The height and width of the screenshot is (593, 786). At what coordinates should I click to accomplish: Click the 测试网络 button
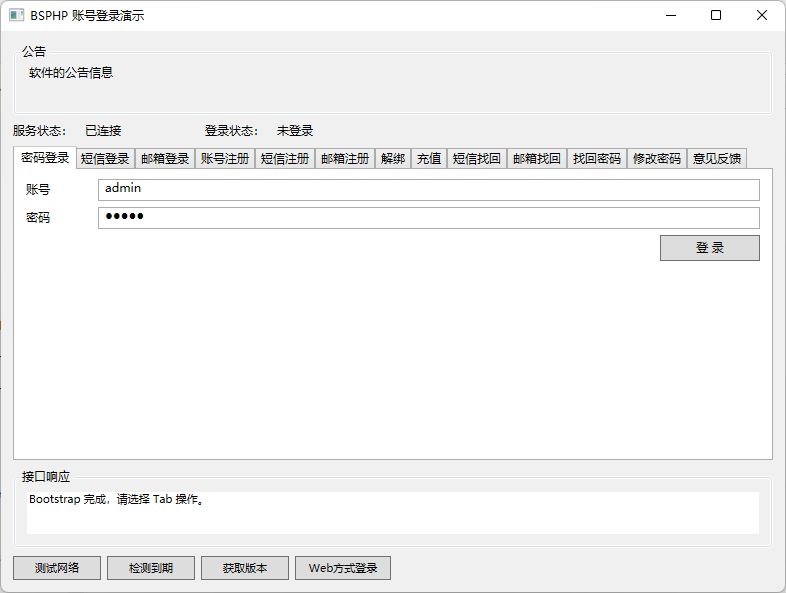point(57,568)
